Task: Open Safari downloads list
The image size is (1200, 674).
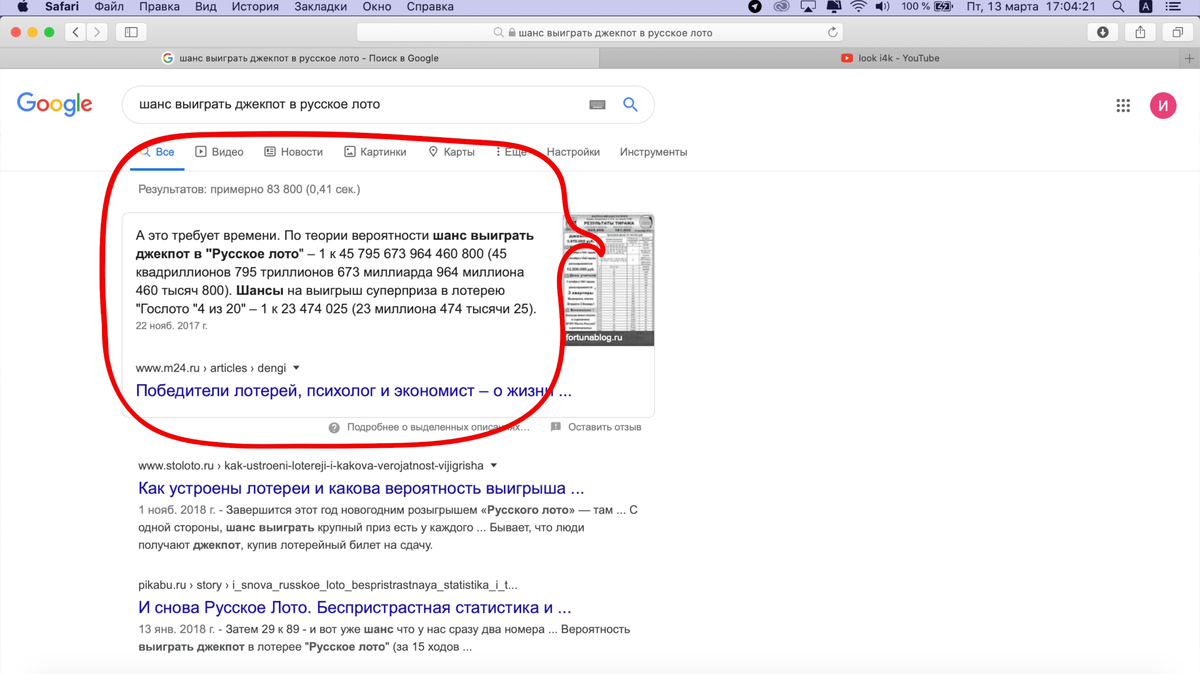Action: point(1103,32)
